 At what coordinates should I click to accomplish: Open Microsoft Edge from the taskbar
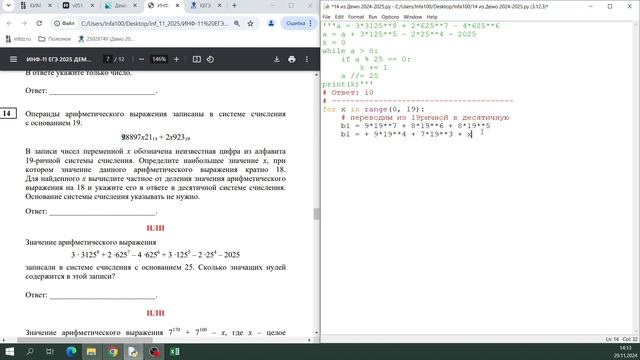tap(71, 351)
